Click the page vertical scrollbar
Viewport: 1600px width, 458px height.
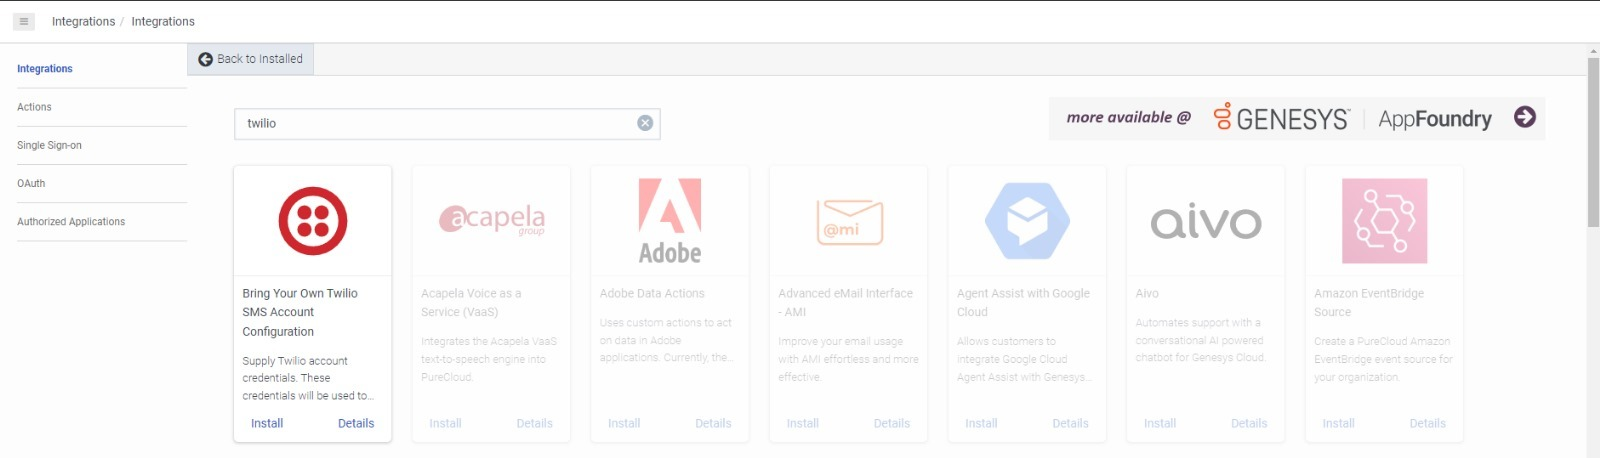[x=1593, y=142]
